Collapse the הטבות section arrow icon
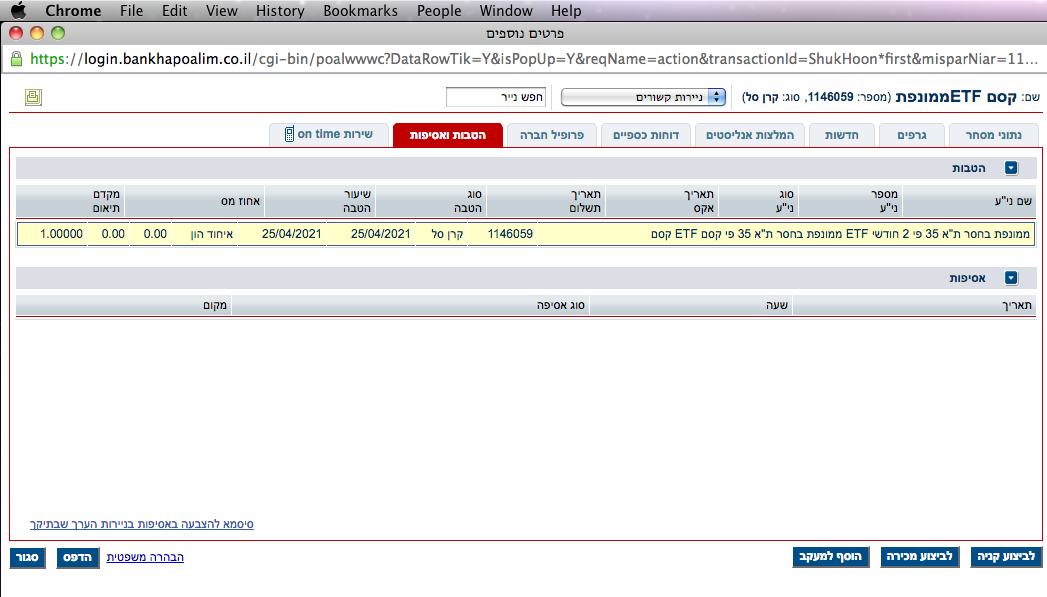Image resolution: width=1047 pixels, height=597 pixels. coord(1011,168)
